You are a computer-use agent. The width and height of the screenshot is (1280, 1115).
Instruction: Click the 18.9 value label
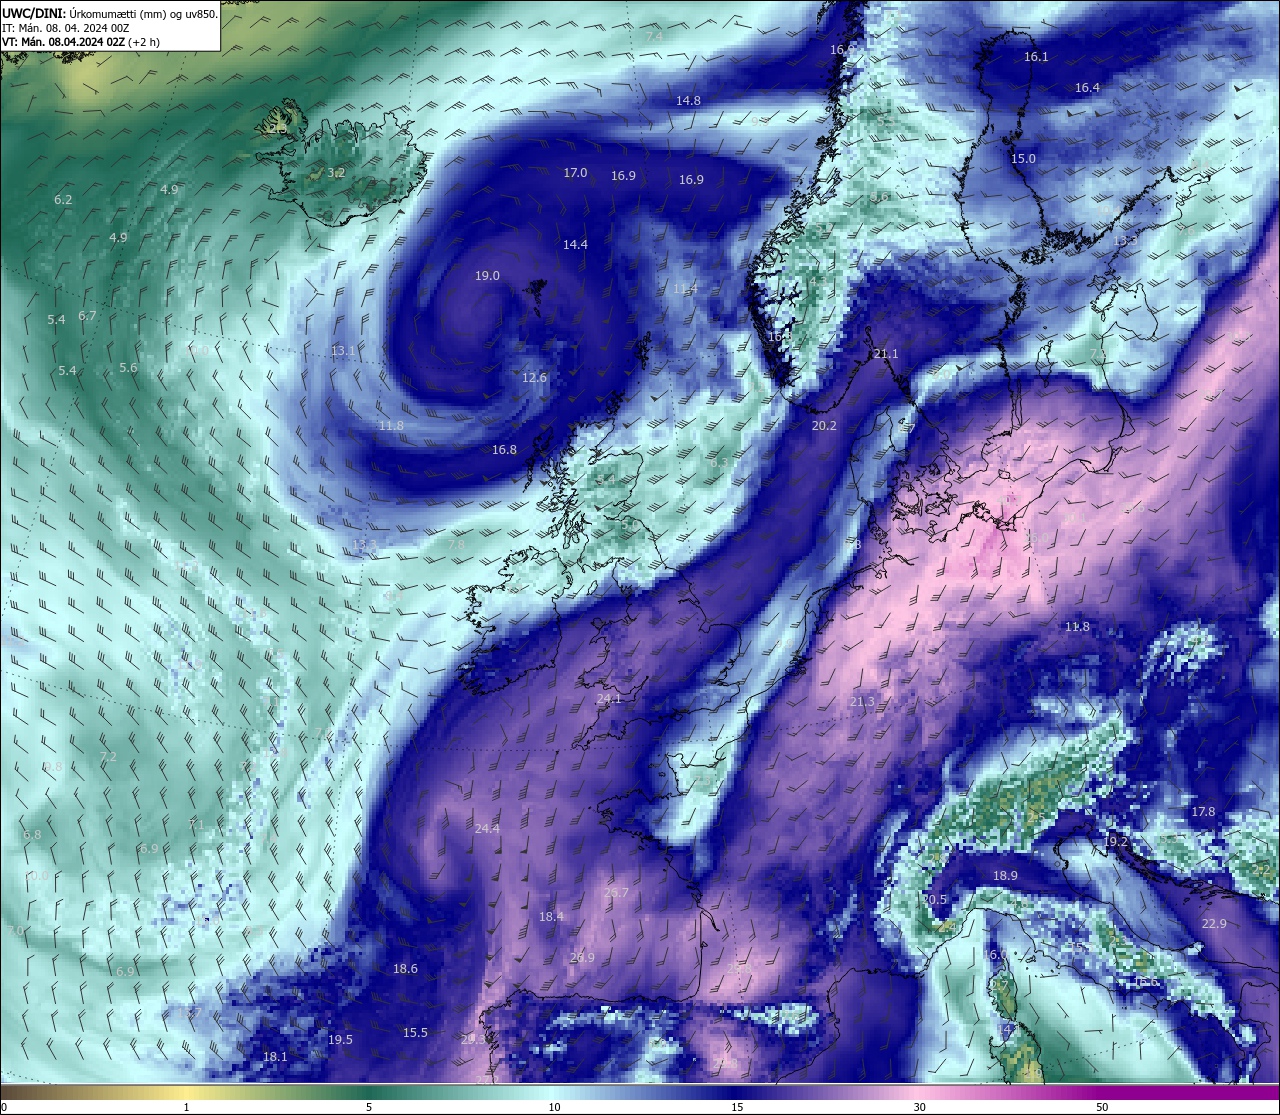(x=1005, y=876)
